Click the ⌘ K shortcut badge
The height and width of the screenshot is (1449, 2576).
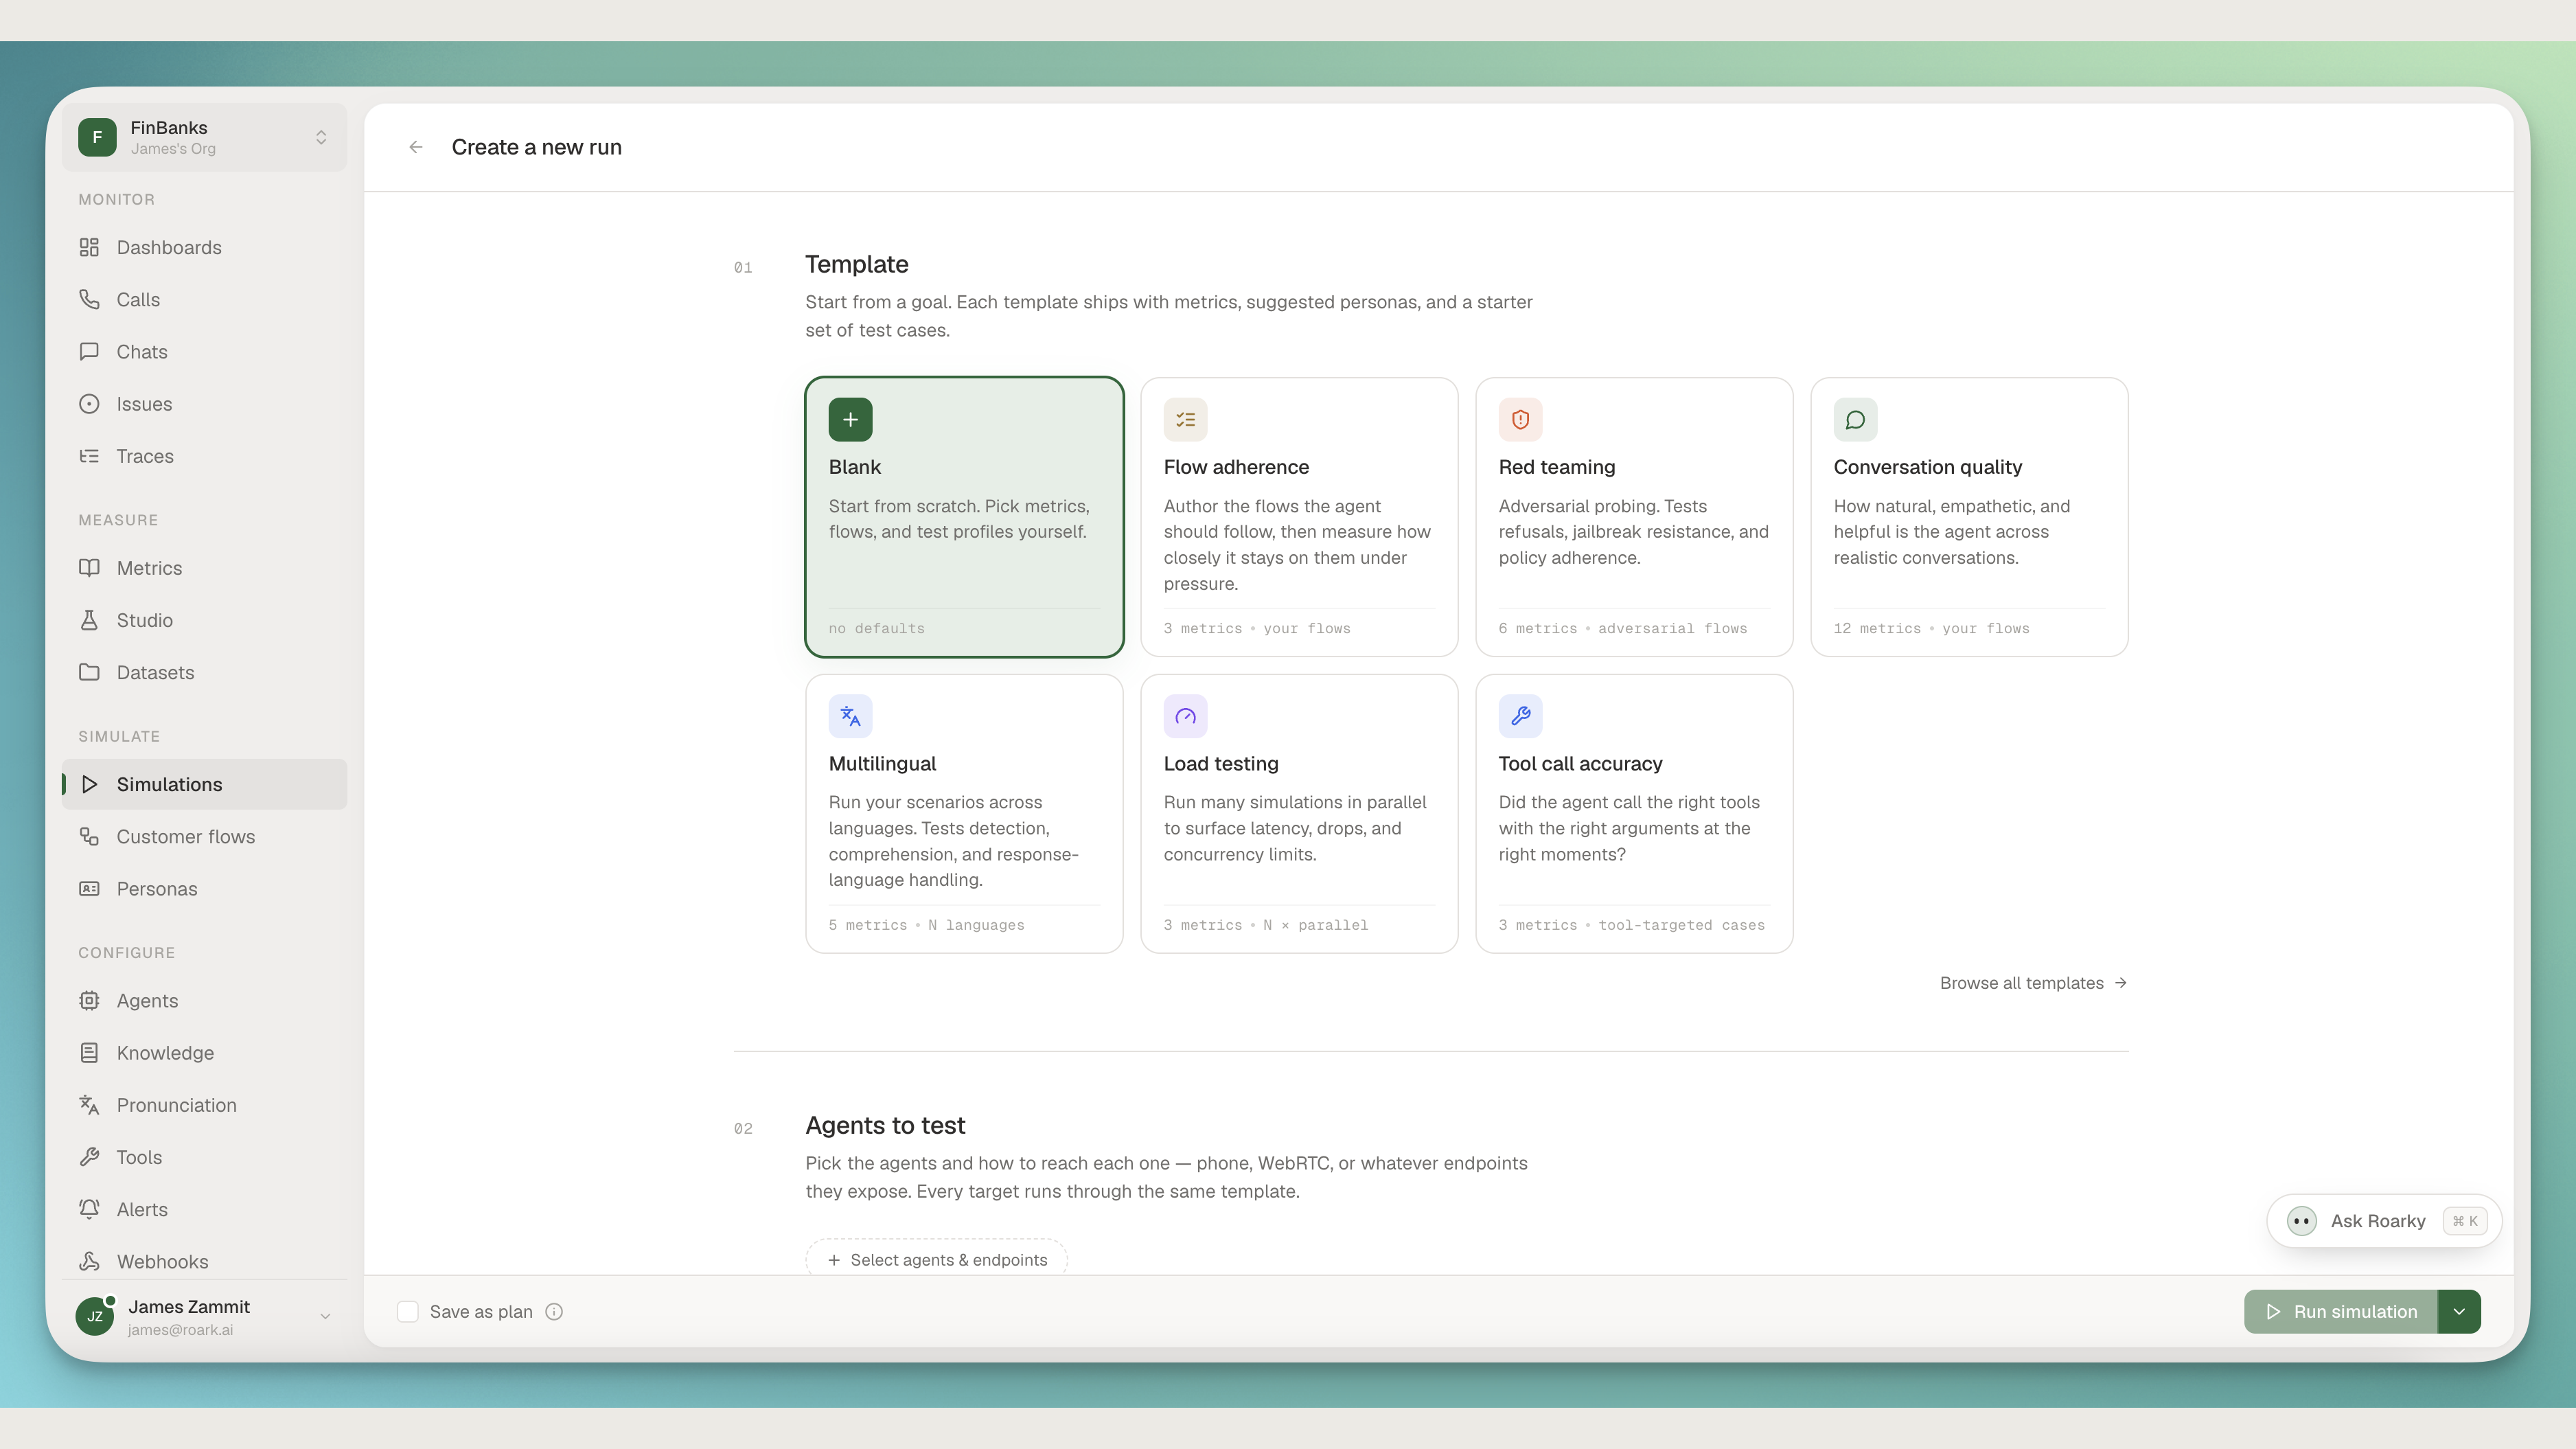(x=2464, y=1220)
